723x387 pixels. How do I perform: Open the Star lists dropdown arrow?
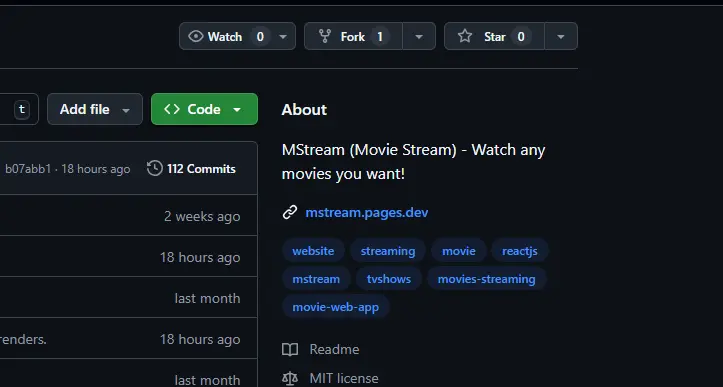click(x=561, y=36)
